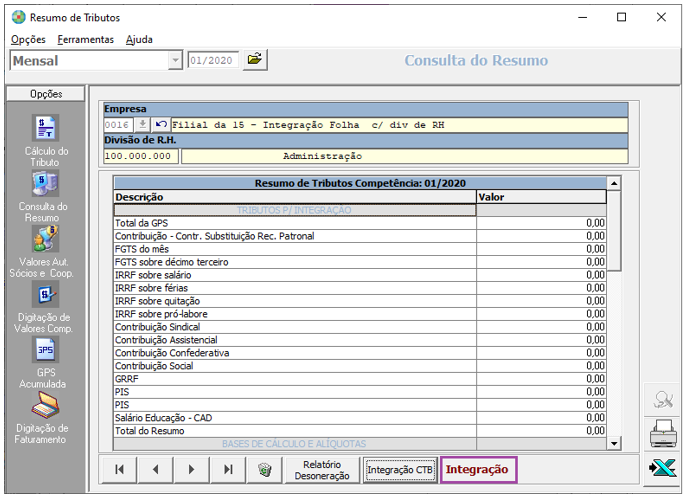Select the Total do Resumo row
Screen dimensions: 685x498
coord(360,431)
